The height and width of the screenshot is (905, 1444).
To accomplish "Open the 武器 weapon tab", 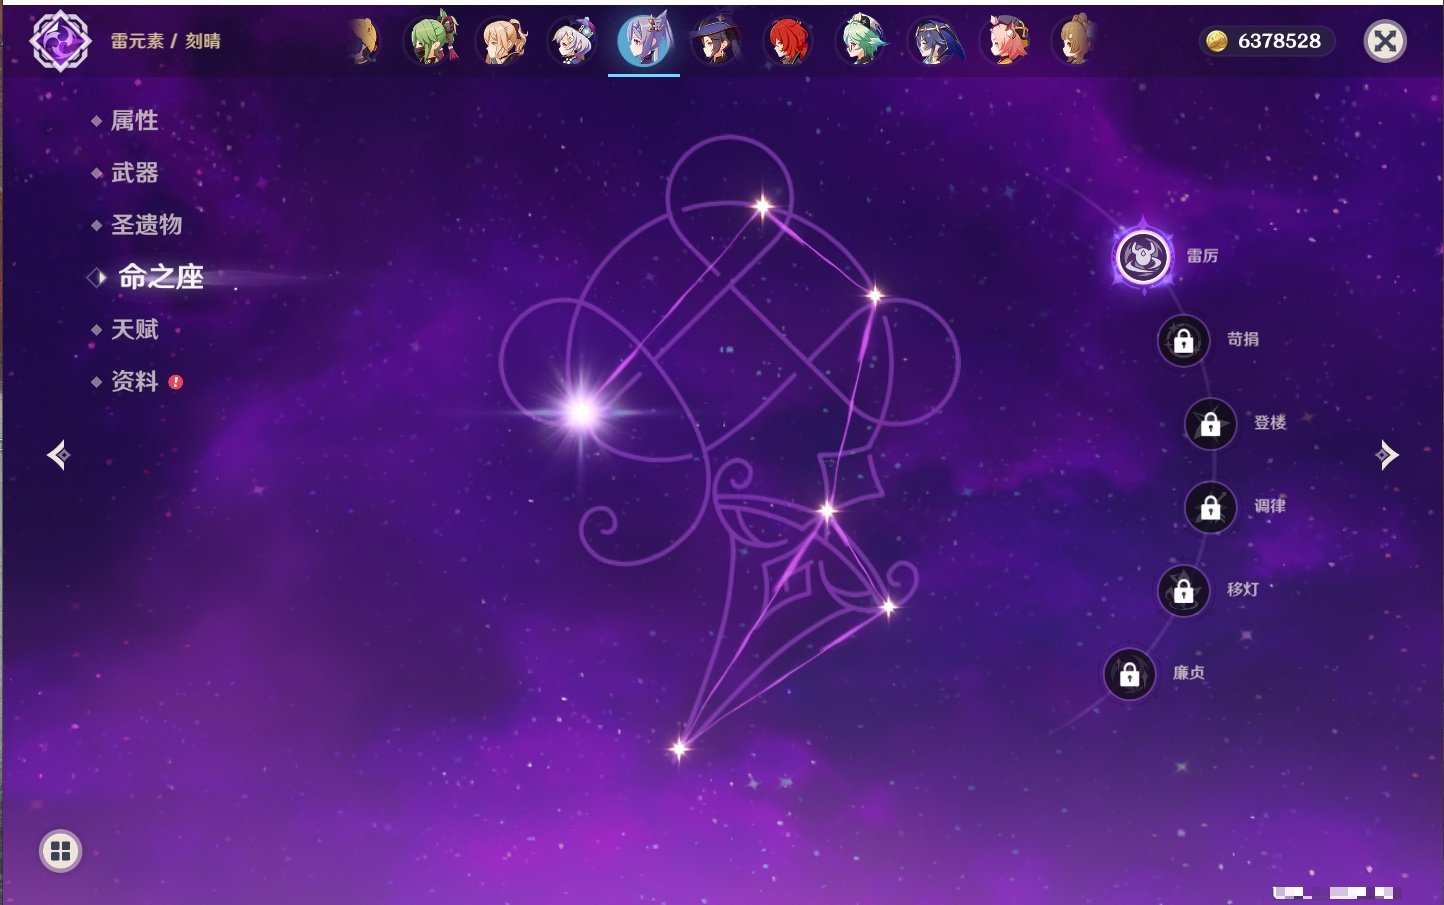I will [x=134, y=173].
